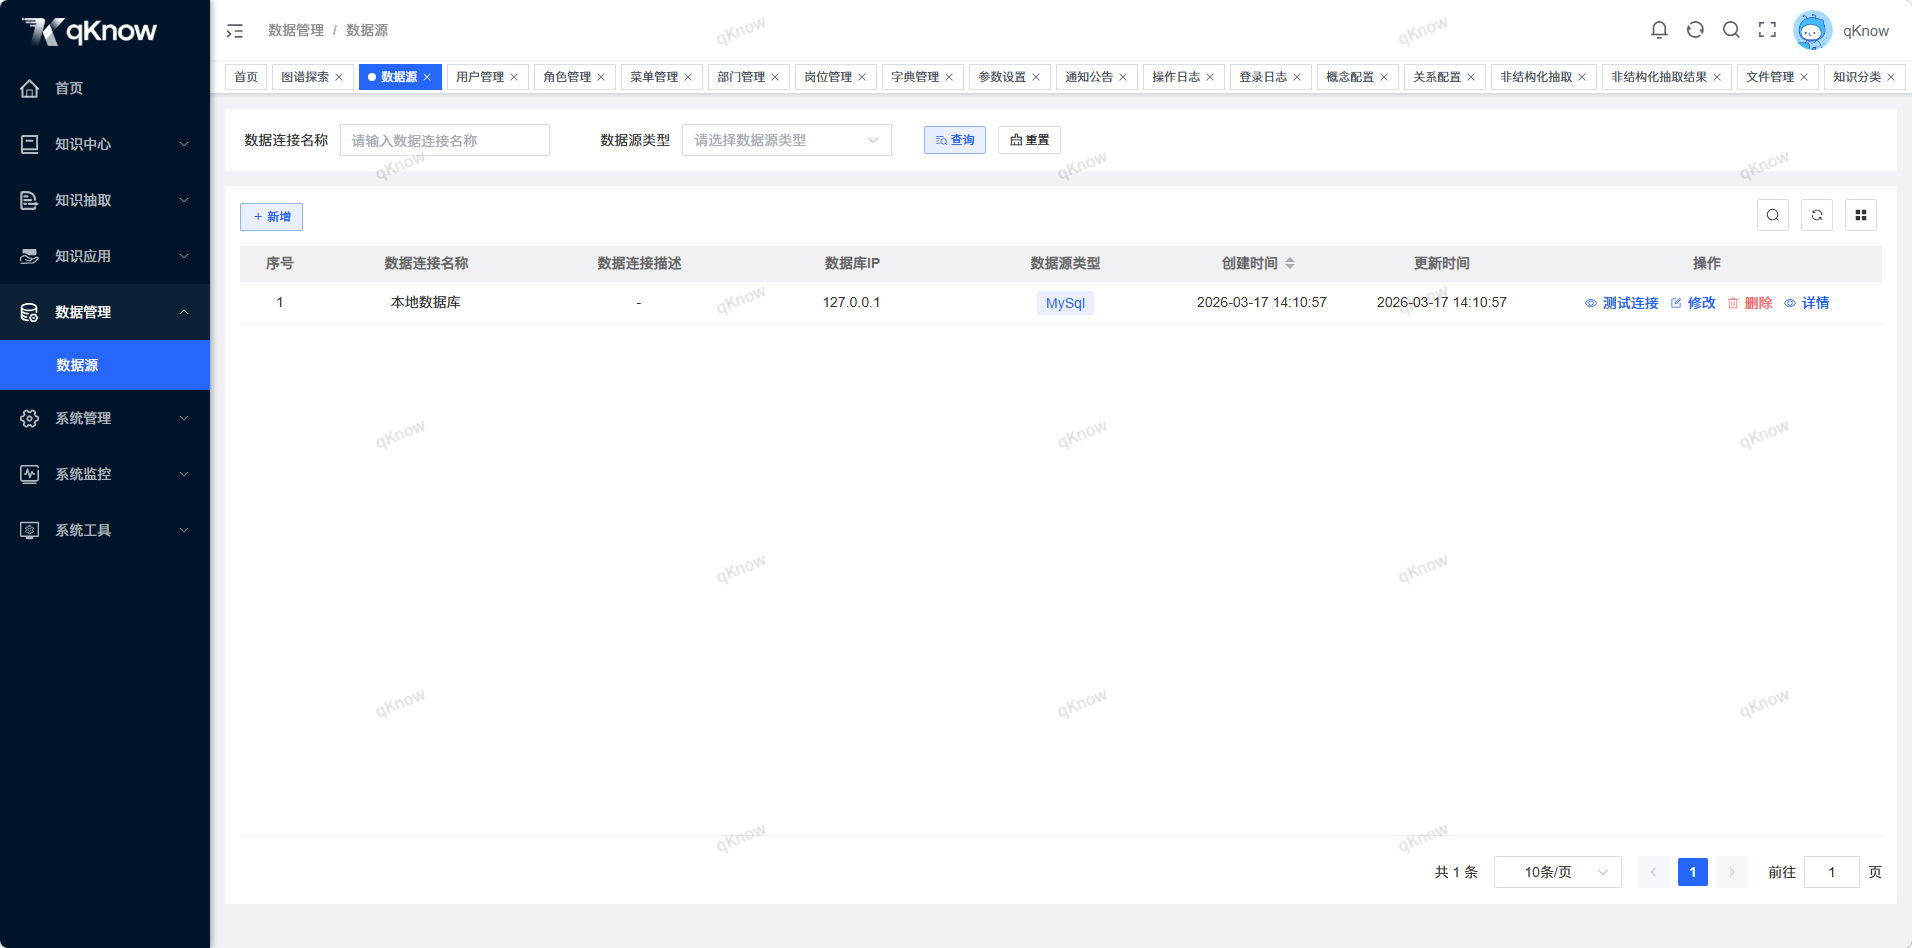
Task: Open the qKnow user avatar
Action: tap(1812, 30)
